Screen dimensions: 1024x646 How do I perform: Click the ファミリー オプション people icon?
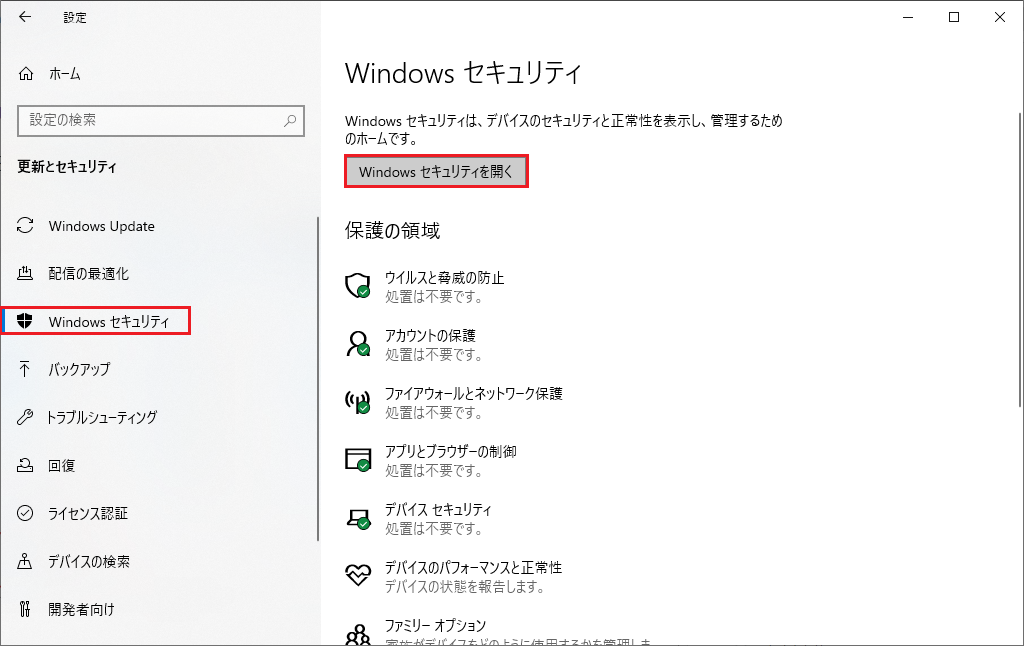pos(357,633)
